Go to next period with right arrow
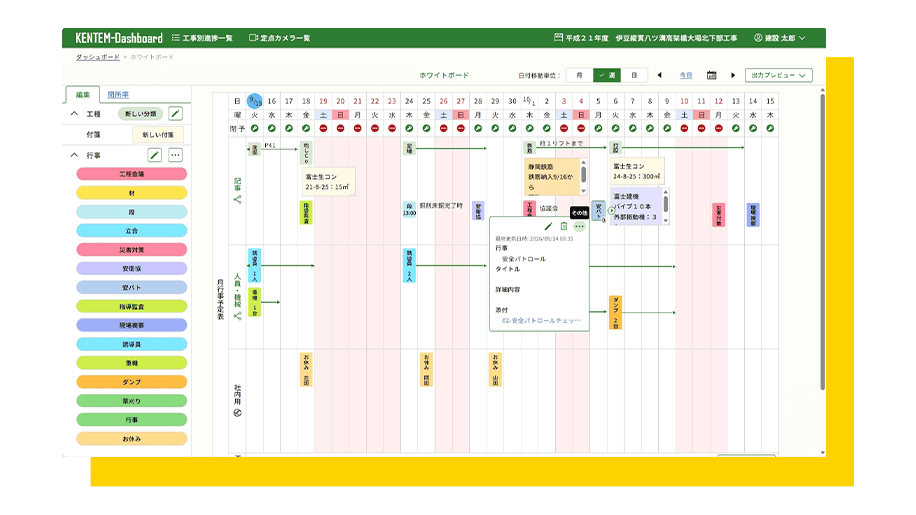 click(x=733, y=75)
